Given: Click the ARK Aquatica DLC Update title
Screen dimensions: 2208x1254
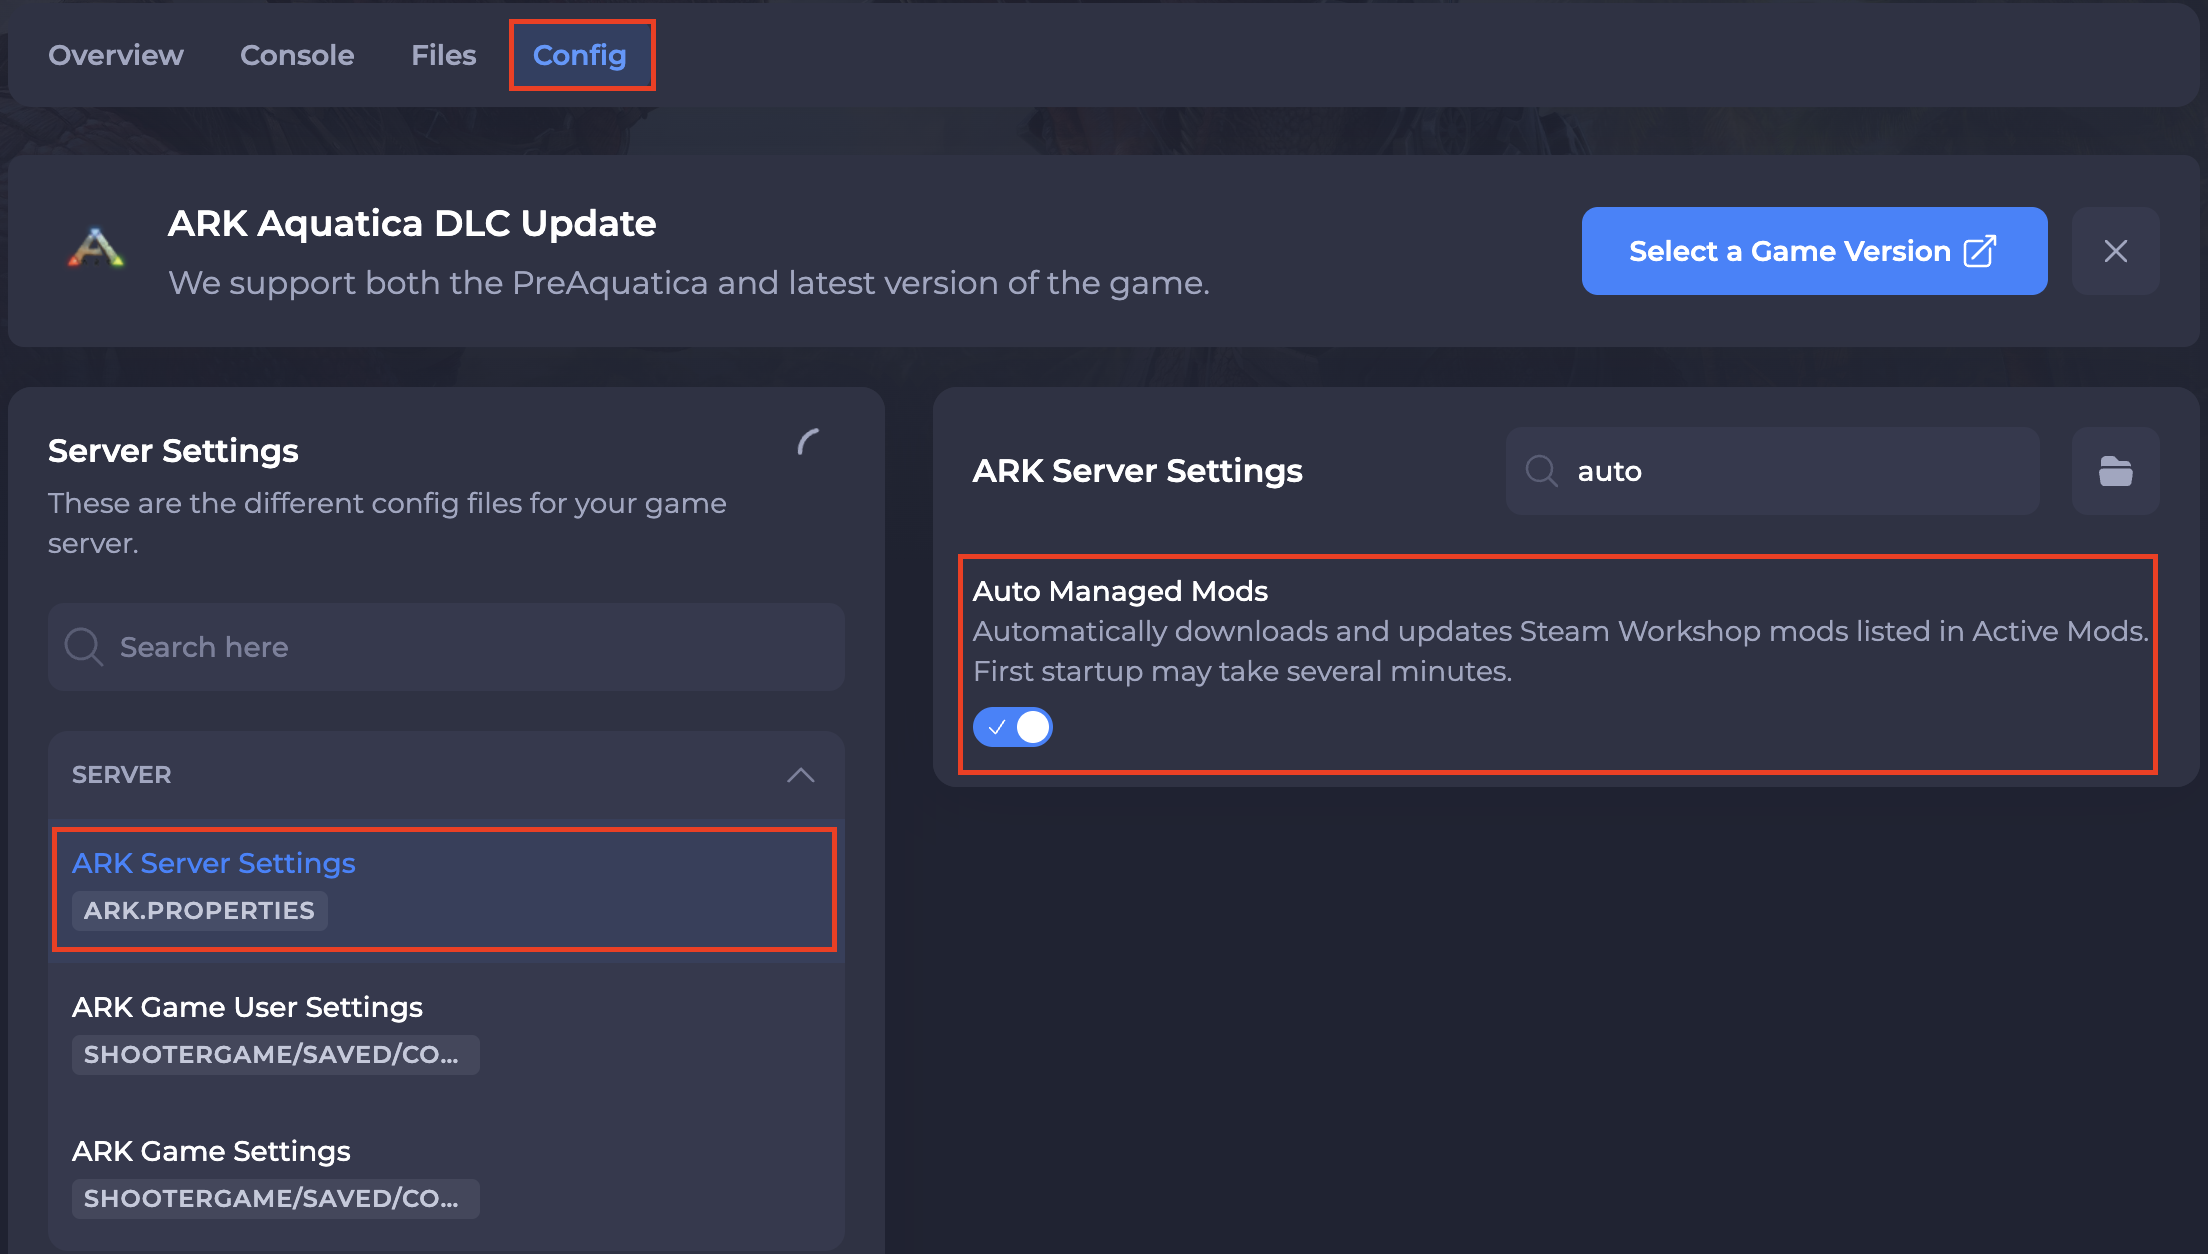Looking at the screenshot, I should point(412,224).
